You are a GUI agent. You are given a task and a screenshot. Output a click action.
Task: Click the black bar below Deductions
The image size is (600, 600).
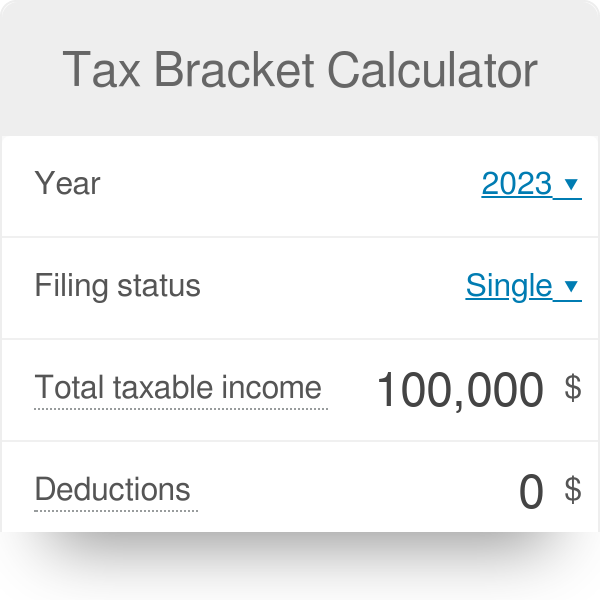(300, 566)
